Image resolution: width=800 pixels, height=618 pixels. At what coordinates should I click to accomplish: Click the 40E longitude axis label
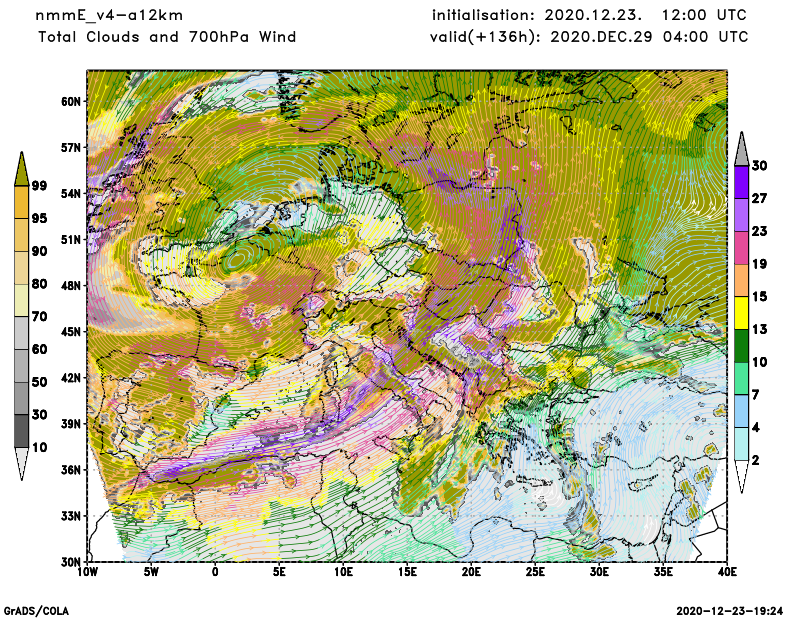tap(727, 573)
